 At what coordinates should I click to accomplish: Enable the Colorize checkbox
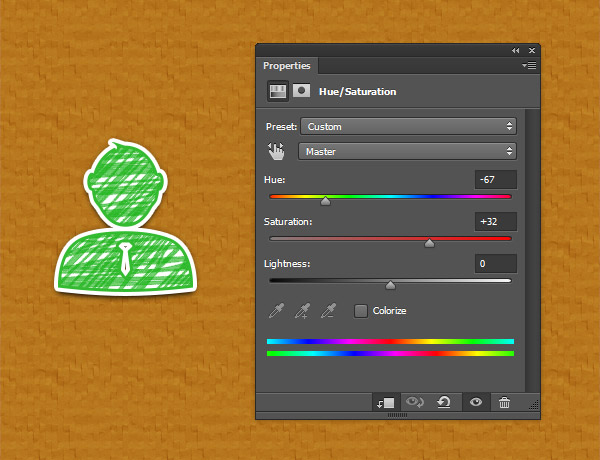click(361, 311)
